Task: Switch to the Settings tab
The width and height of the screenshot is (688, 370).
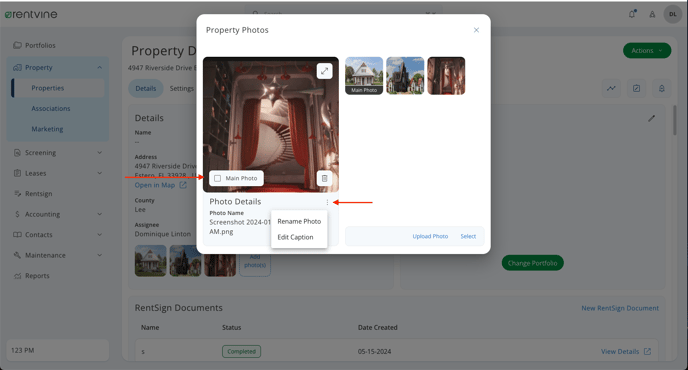Action: tap(182, 88)
